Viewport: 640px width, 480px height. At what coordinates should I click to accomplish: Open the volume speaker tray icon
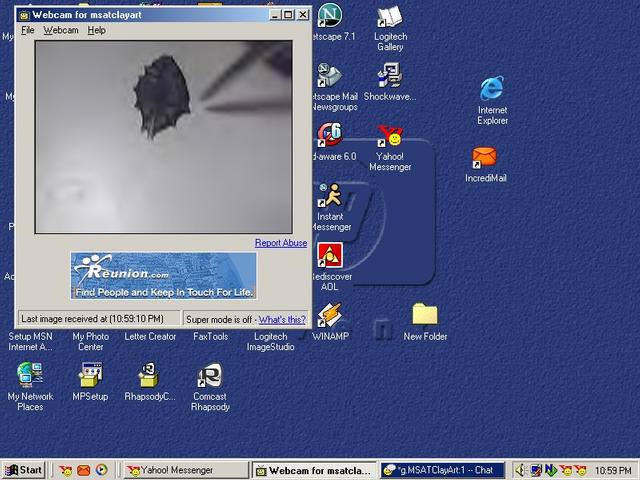coord(520,471)
